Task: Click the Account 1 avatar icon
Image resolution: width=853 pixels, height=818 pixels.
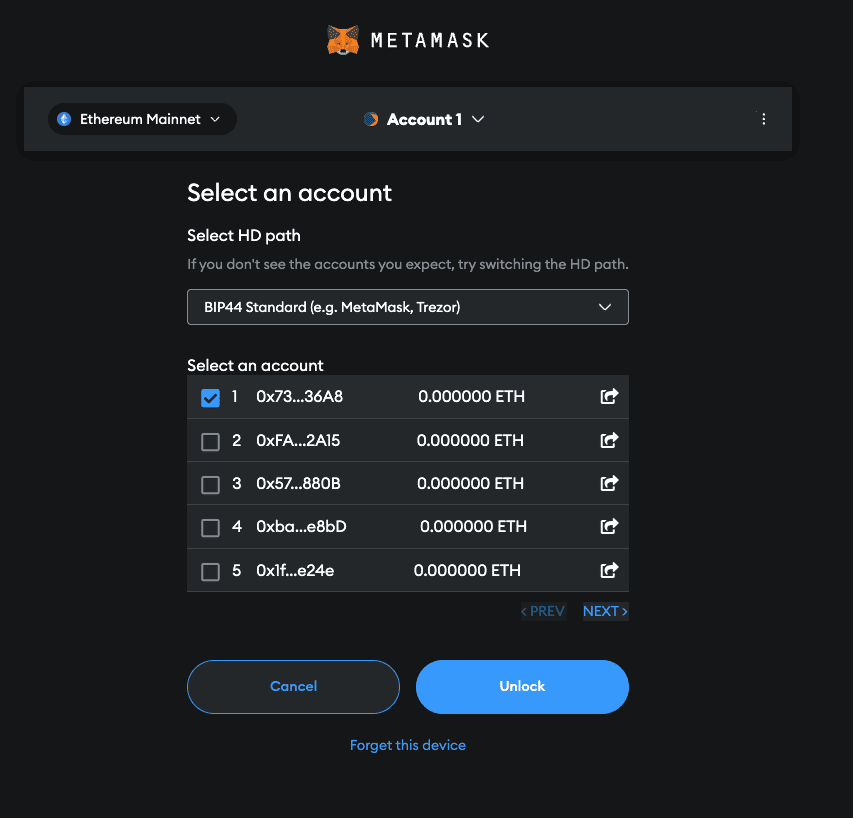Action: click(x=371, y=119)
